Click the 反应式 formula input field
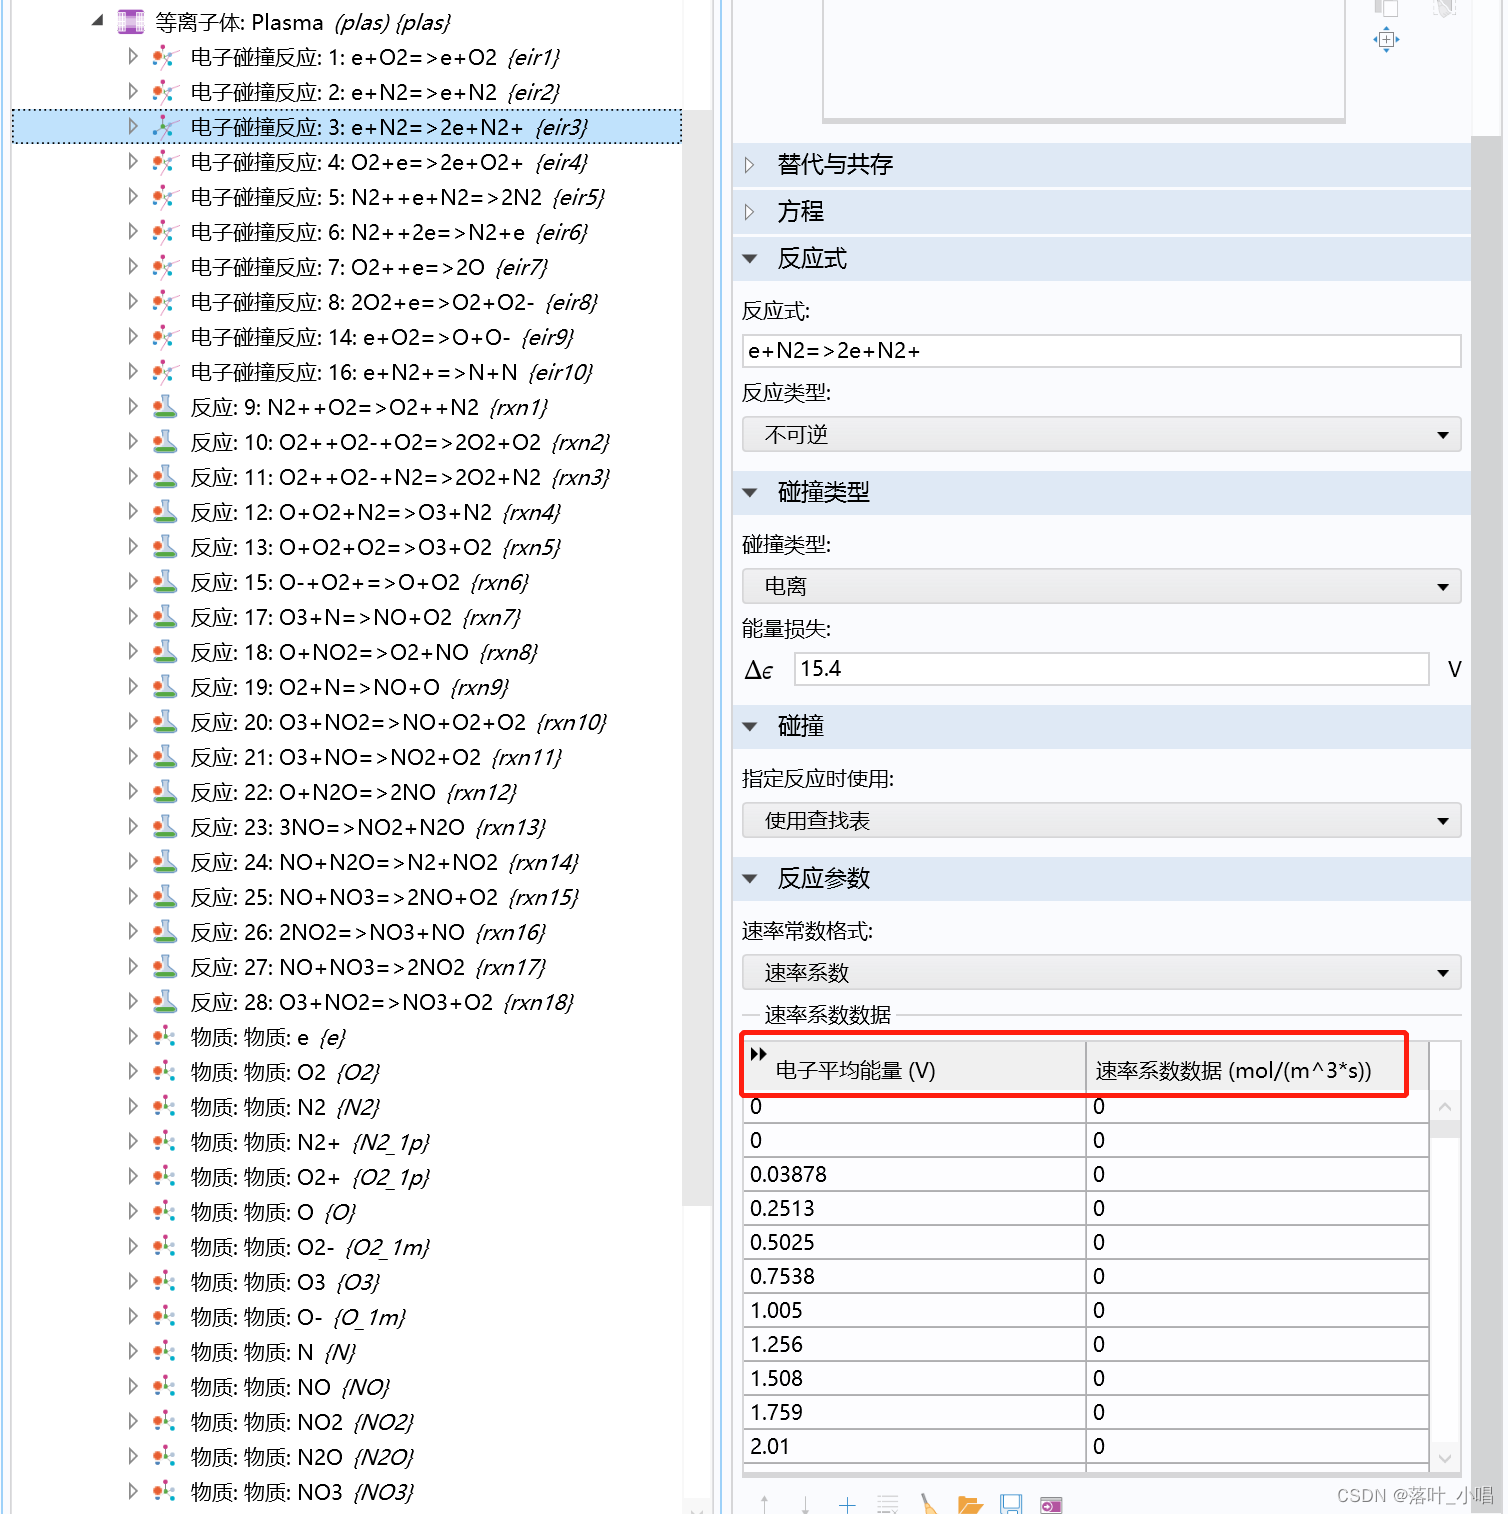 [1101, 351]
